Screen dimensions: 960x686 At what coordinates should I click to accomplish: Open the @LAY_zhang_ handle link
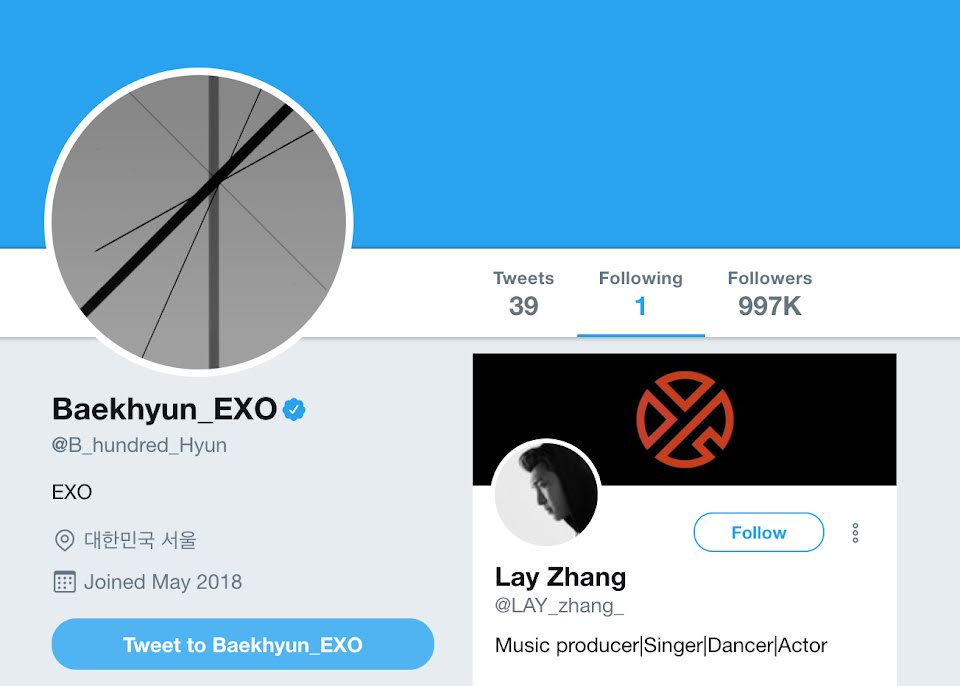coord(559,606)
